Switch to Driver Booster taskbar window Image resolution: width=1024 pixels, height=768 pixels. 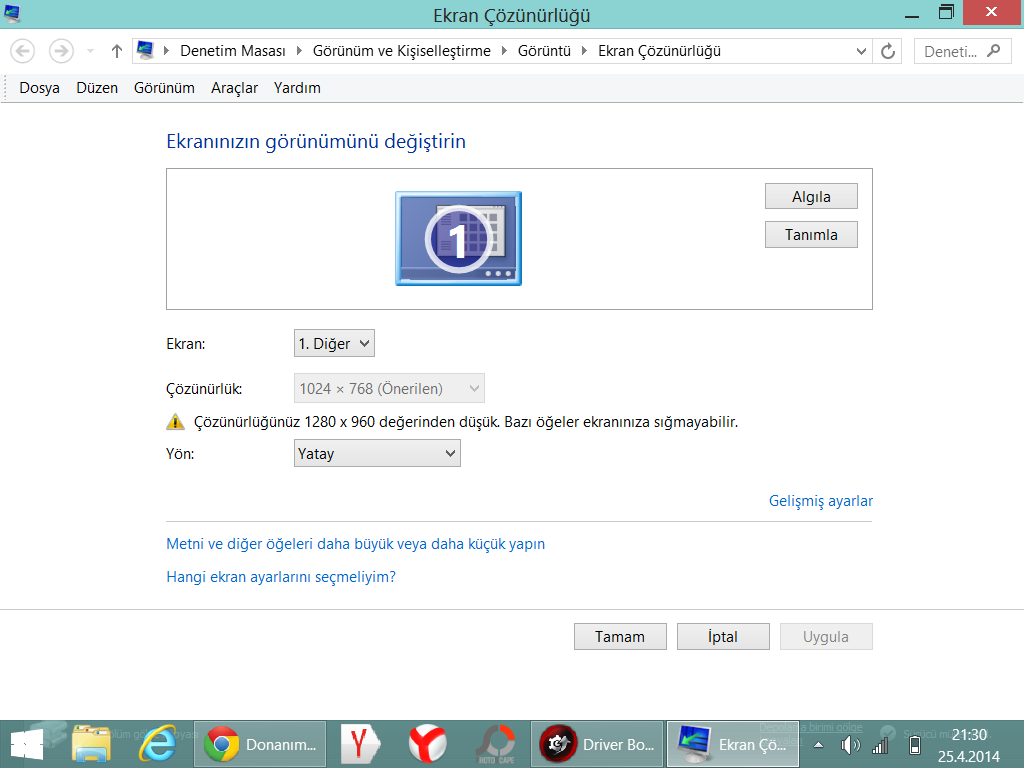pyautogui.click(x=597, y=744)
